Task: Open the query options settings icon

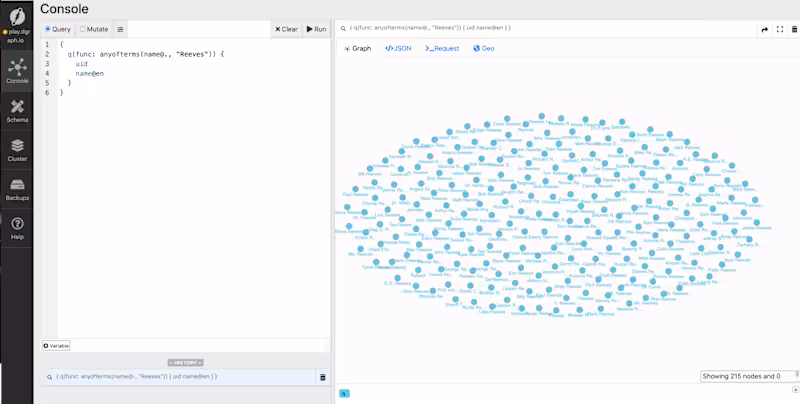Action: [x=120, y=30]
